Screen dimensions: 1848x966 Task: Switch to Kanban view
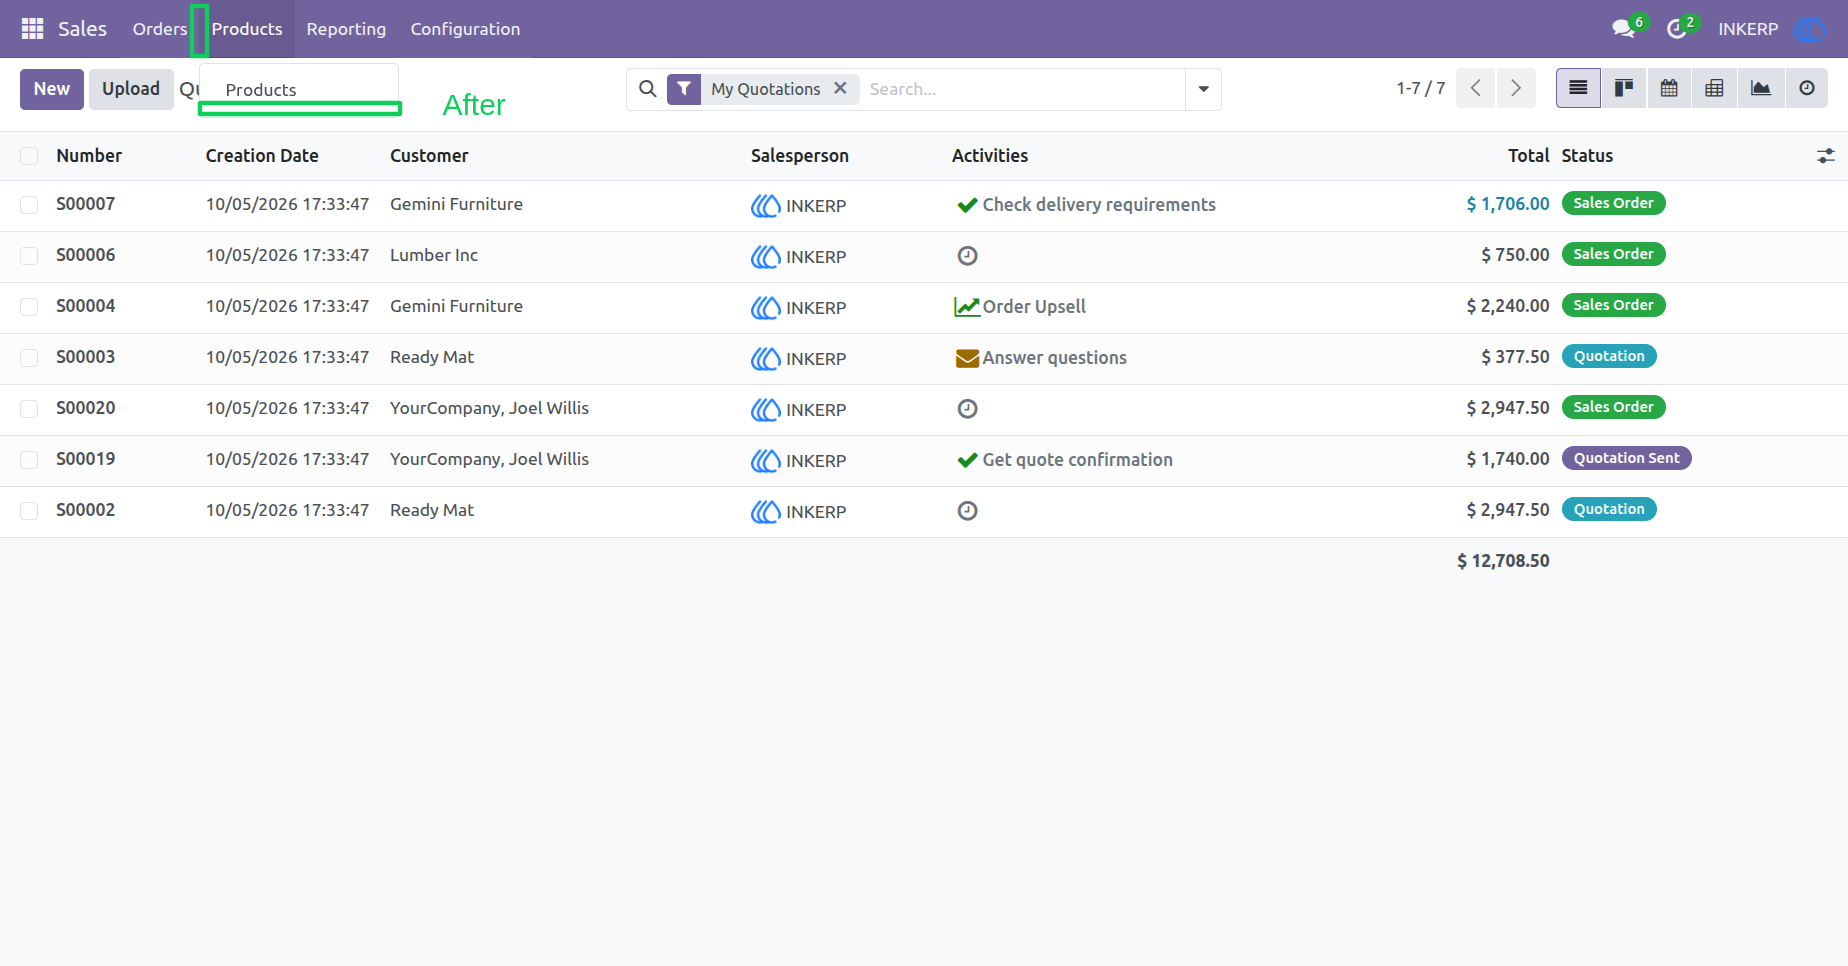point(1624,89)
